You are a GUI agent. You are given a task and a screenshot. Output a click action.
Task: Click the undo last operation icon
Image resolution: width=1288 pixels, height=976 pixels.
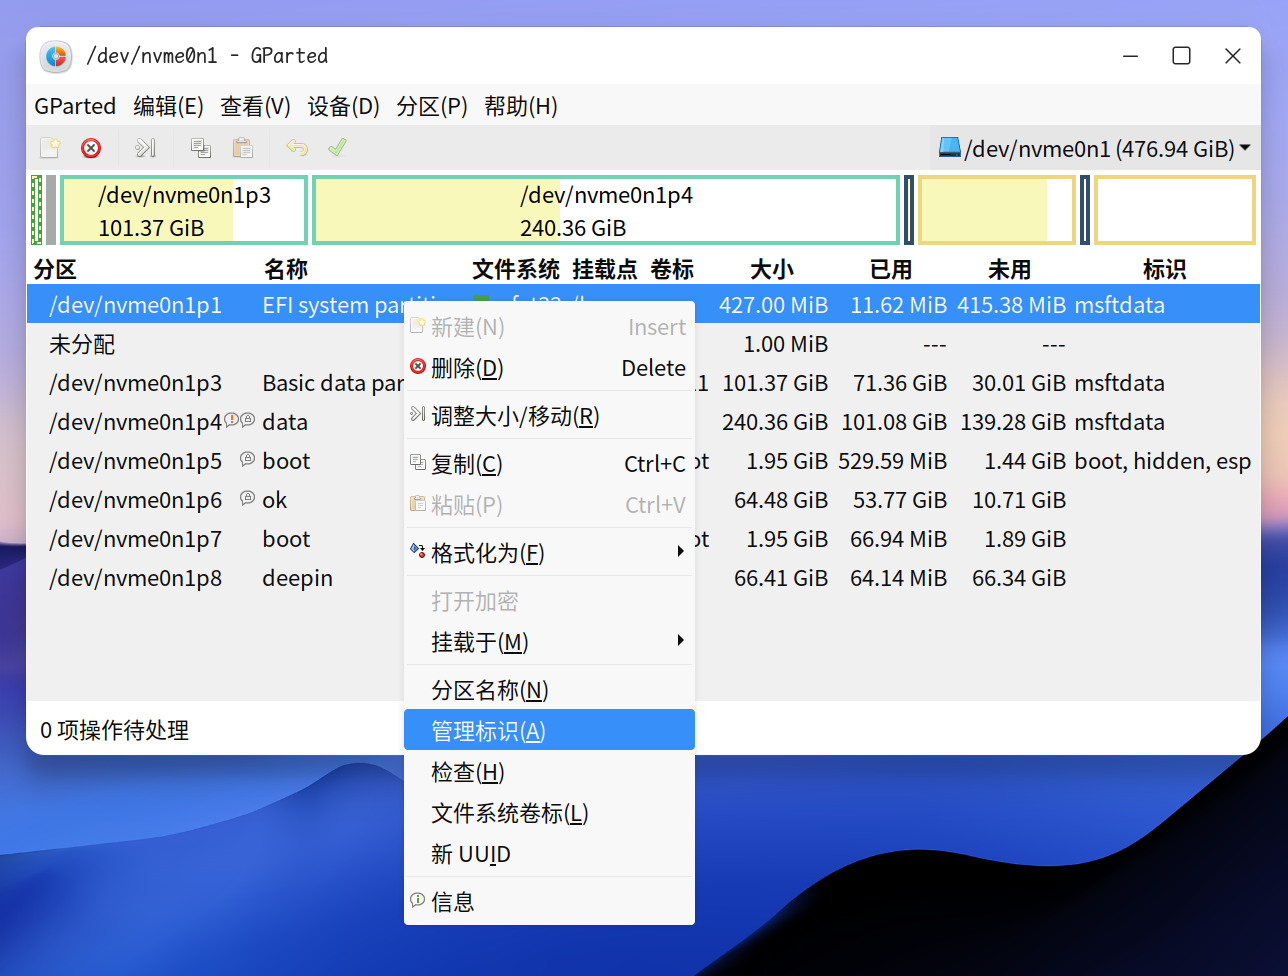click(x=297, y=148)
